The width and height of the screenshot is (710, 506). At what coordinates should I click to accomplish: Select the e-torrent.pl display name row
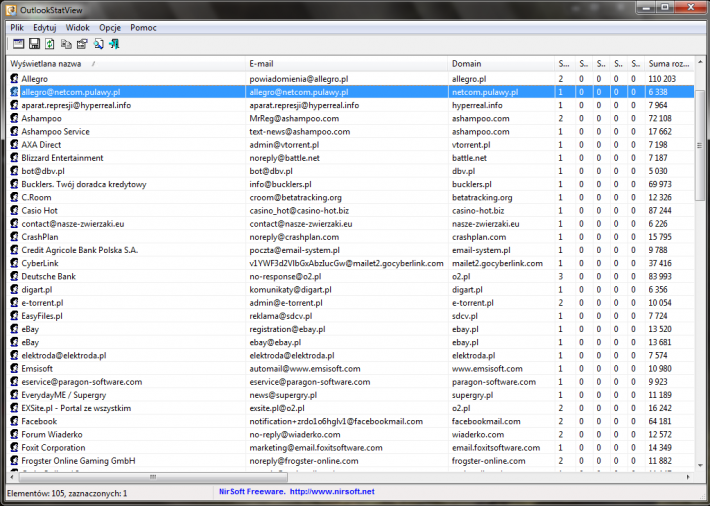42,303
